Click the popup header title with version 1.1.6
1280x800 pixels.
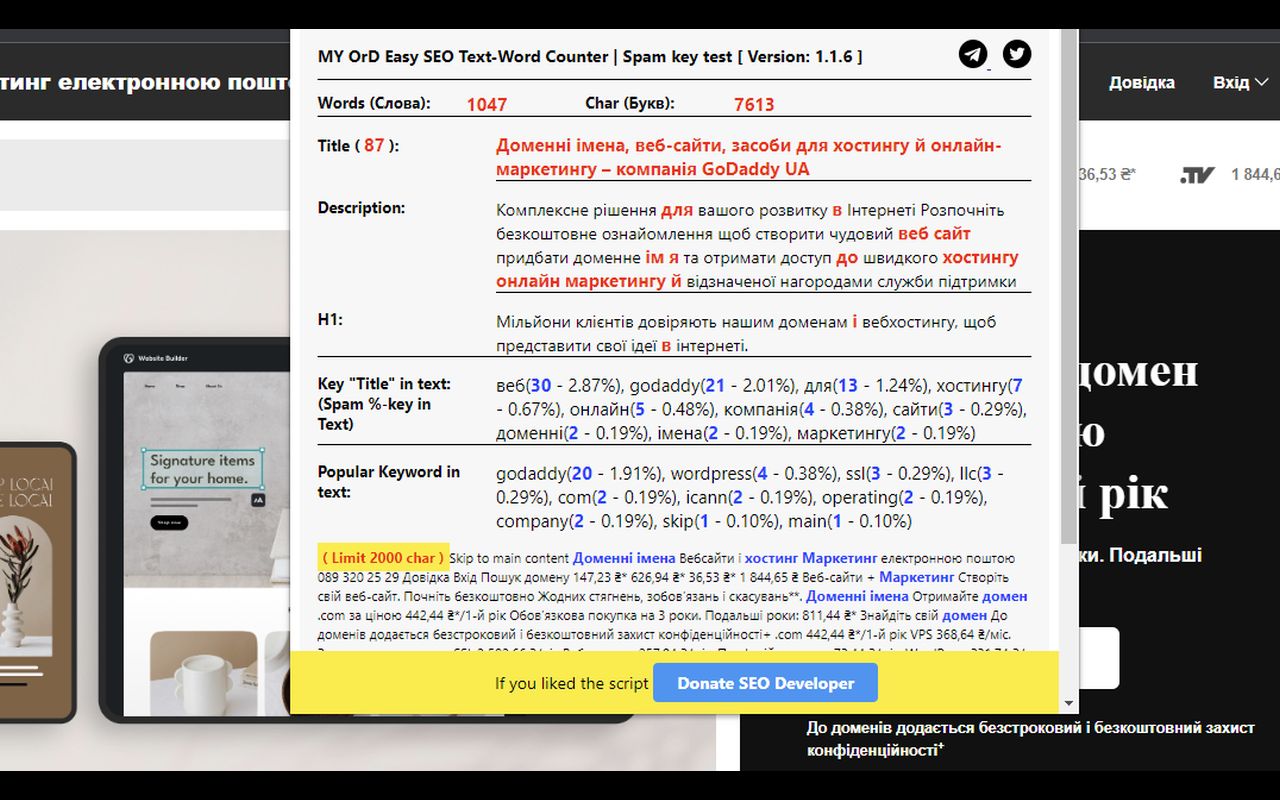pos(590,56)
